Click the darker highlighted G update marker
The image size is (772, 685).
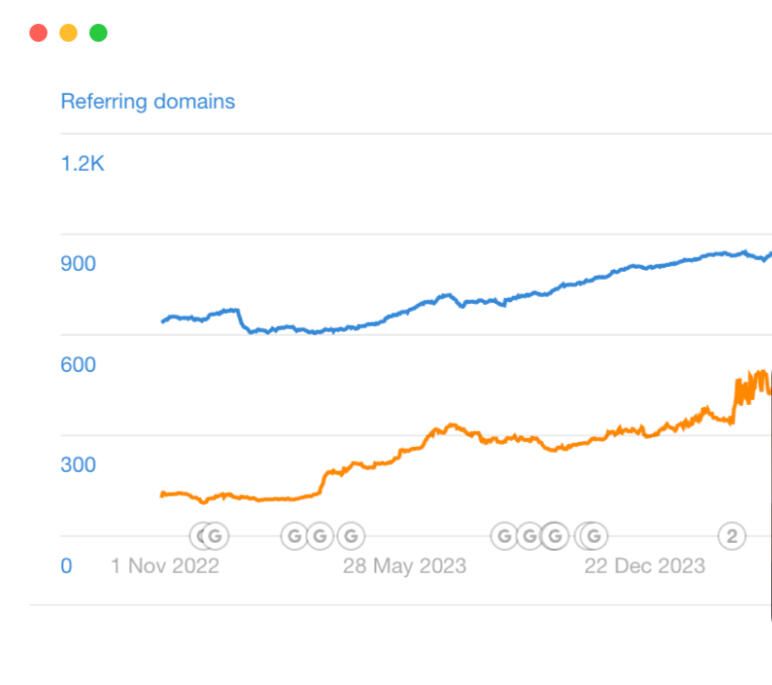(x=555, y=536)
